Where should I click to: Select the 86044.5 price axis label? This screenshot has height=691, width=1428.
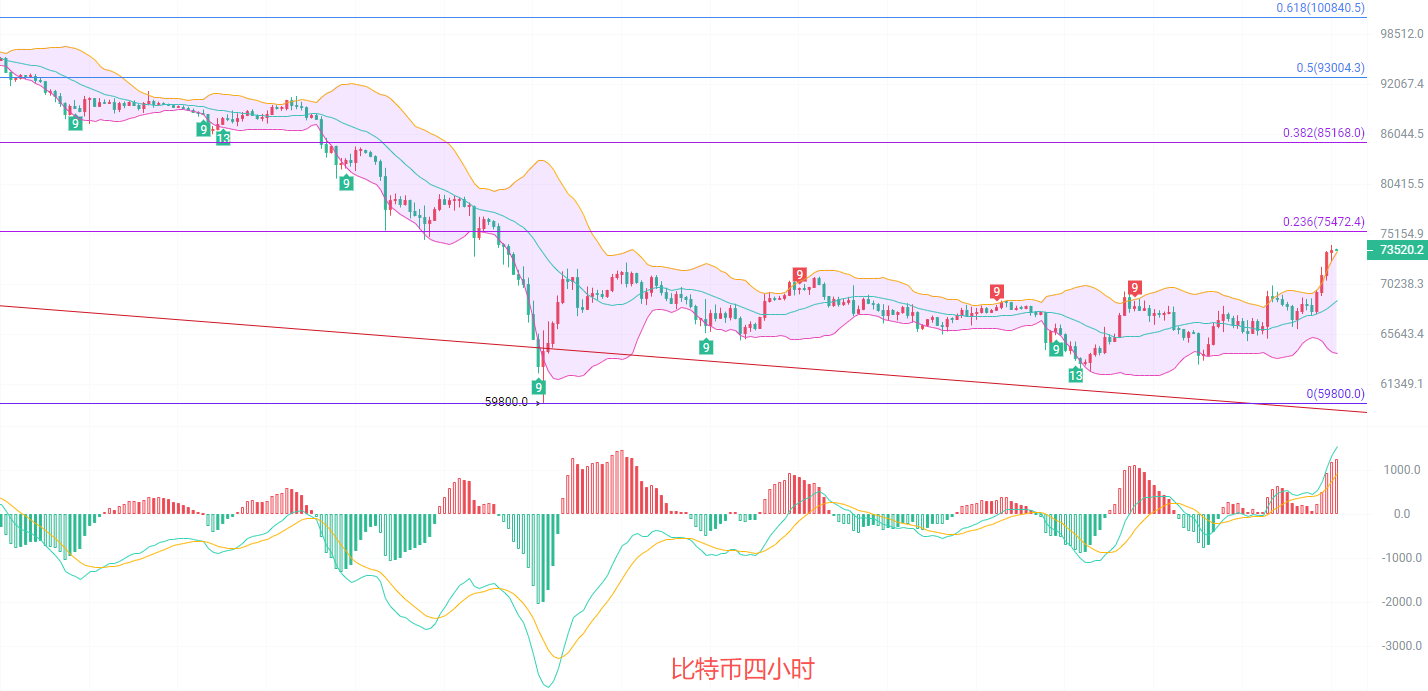pos(1401,134)
